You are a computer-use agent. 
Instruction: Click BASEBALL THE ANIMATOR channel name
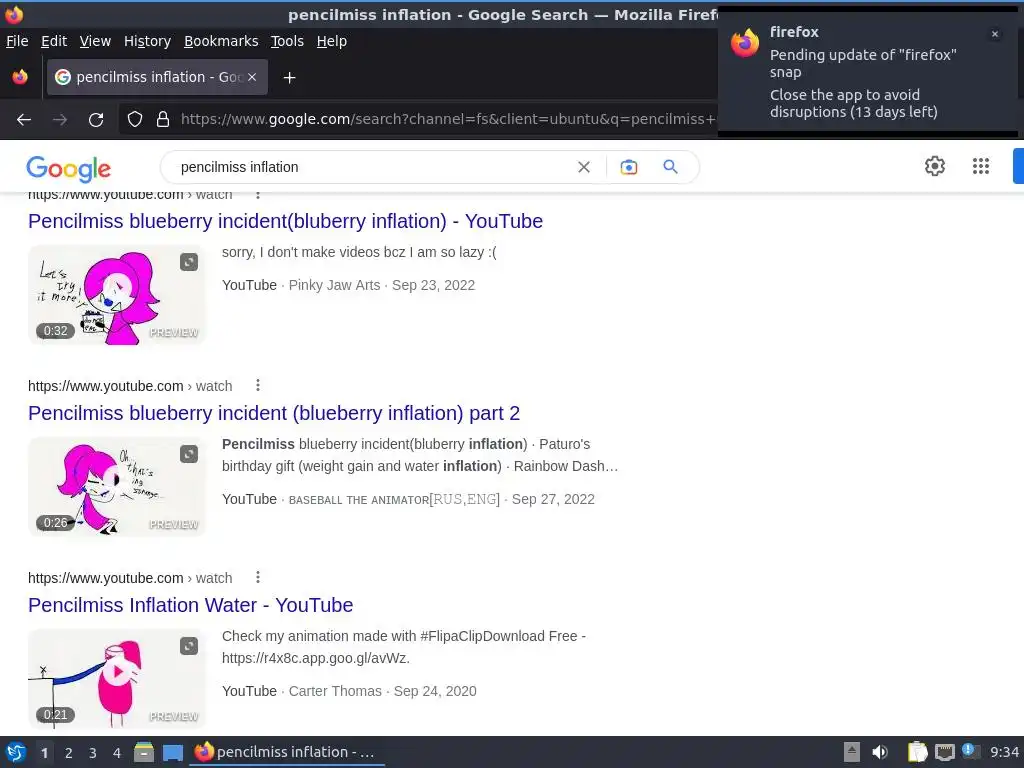click(394, 500)
